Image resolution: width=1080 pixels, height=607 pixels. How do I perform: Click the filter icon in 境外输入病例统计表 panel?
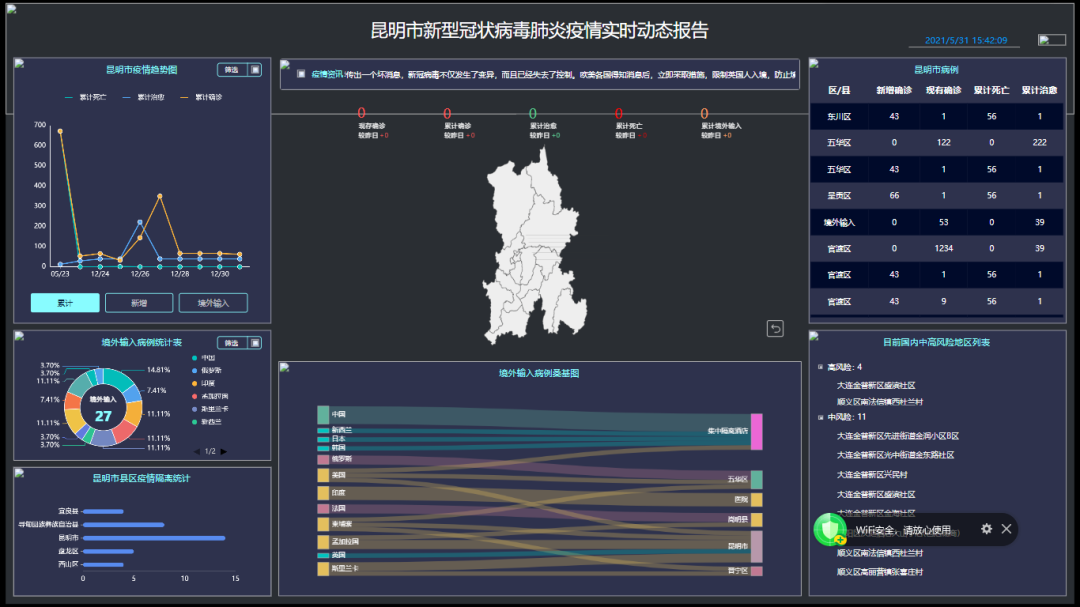click(x=257, y=343)
